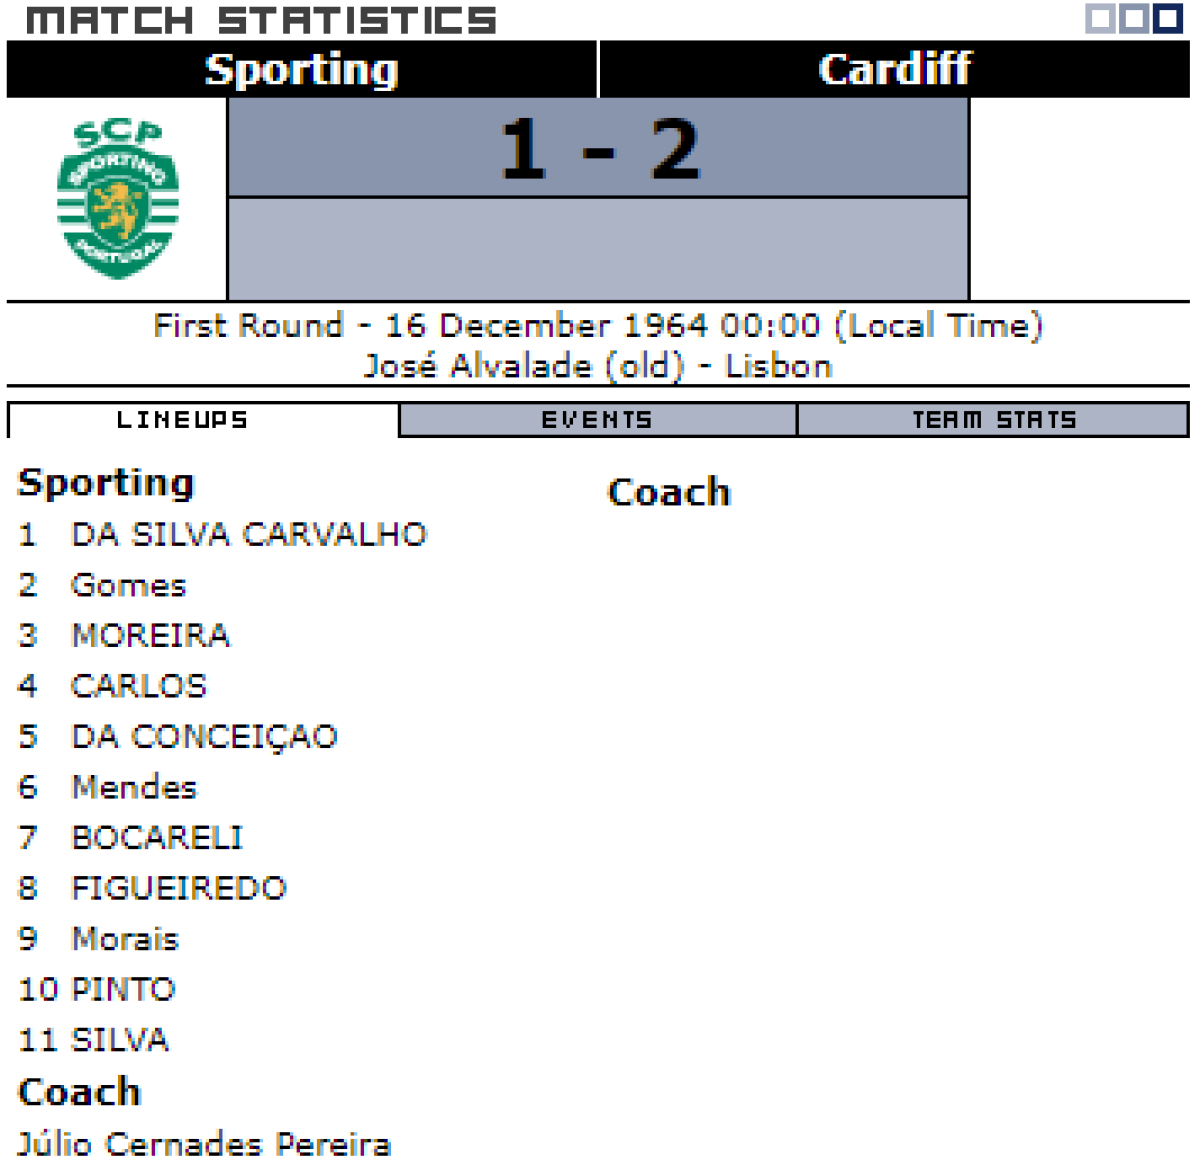Select the Lineups tab
The height and width of the screenshot is (1176, 1200).
[182, 420]
